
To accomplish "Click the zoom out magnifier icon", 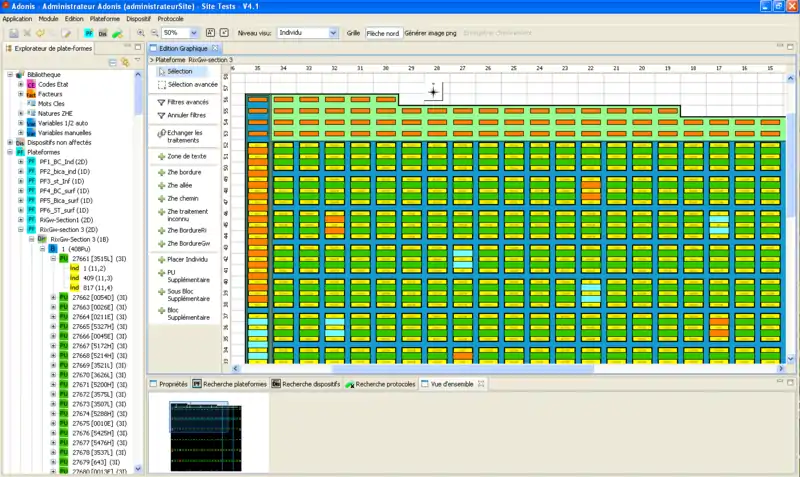I will (x=154, y=33).
